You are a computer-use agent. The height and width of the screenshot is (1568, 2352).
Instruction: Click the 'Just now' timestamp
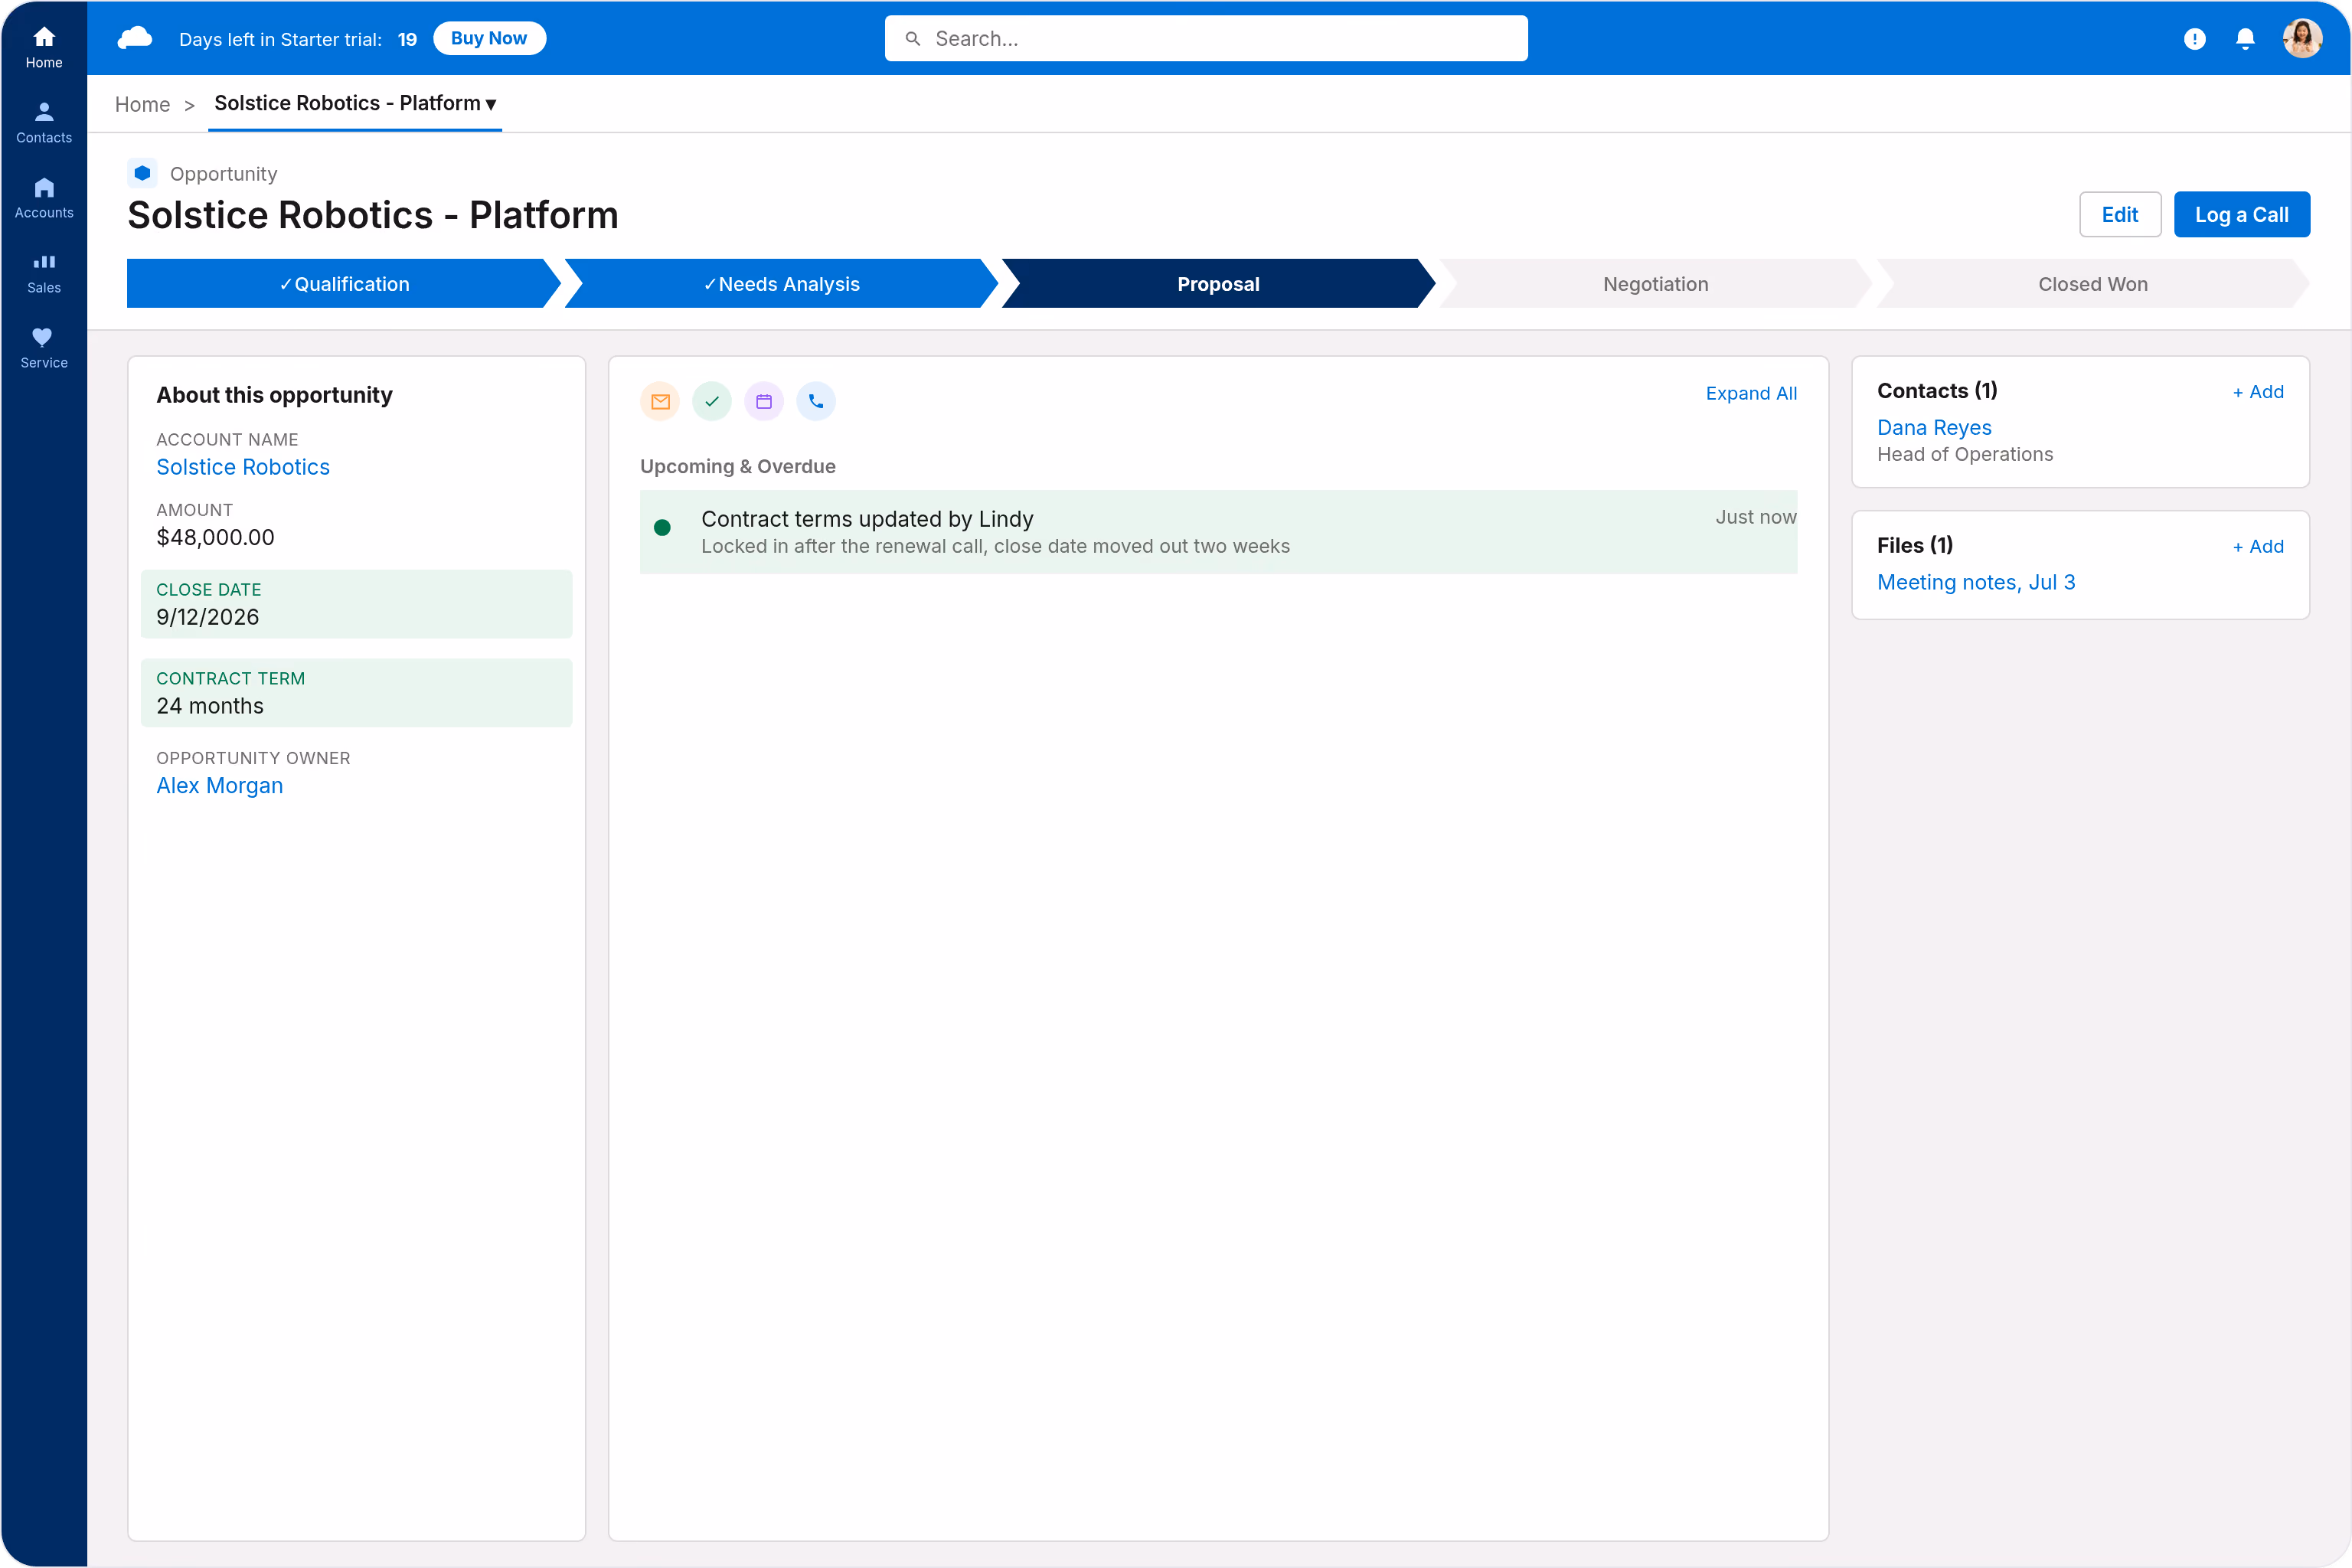tap(1756, 517)
